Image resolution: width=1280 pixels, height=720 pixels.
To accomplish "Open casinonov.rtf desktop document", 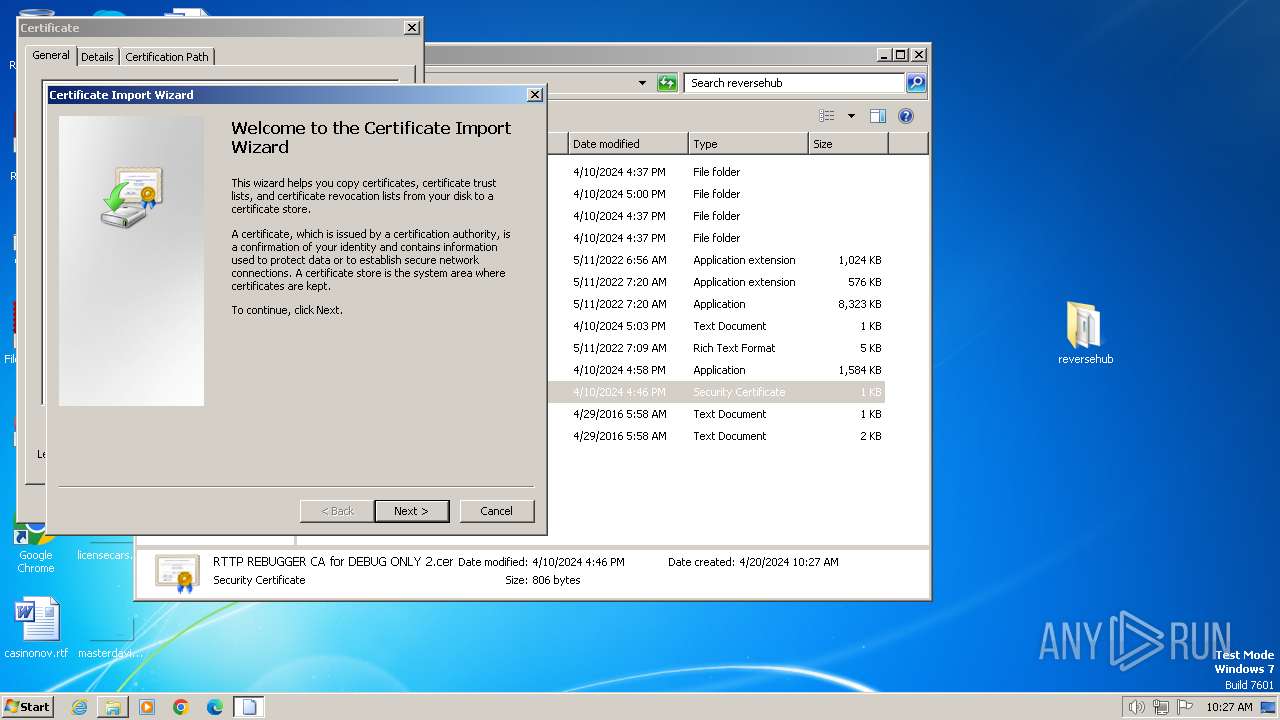I will pyautogui.click(x=36, y=628).
